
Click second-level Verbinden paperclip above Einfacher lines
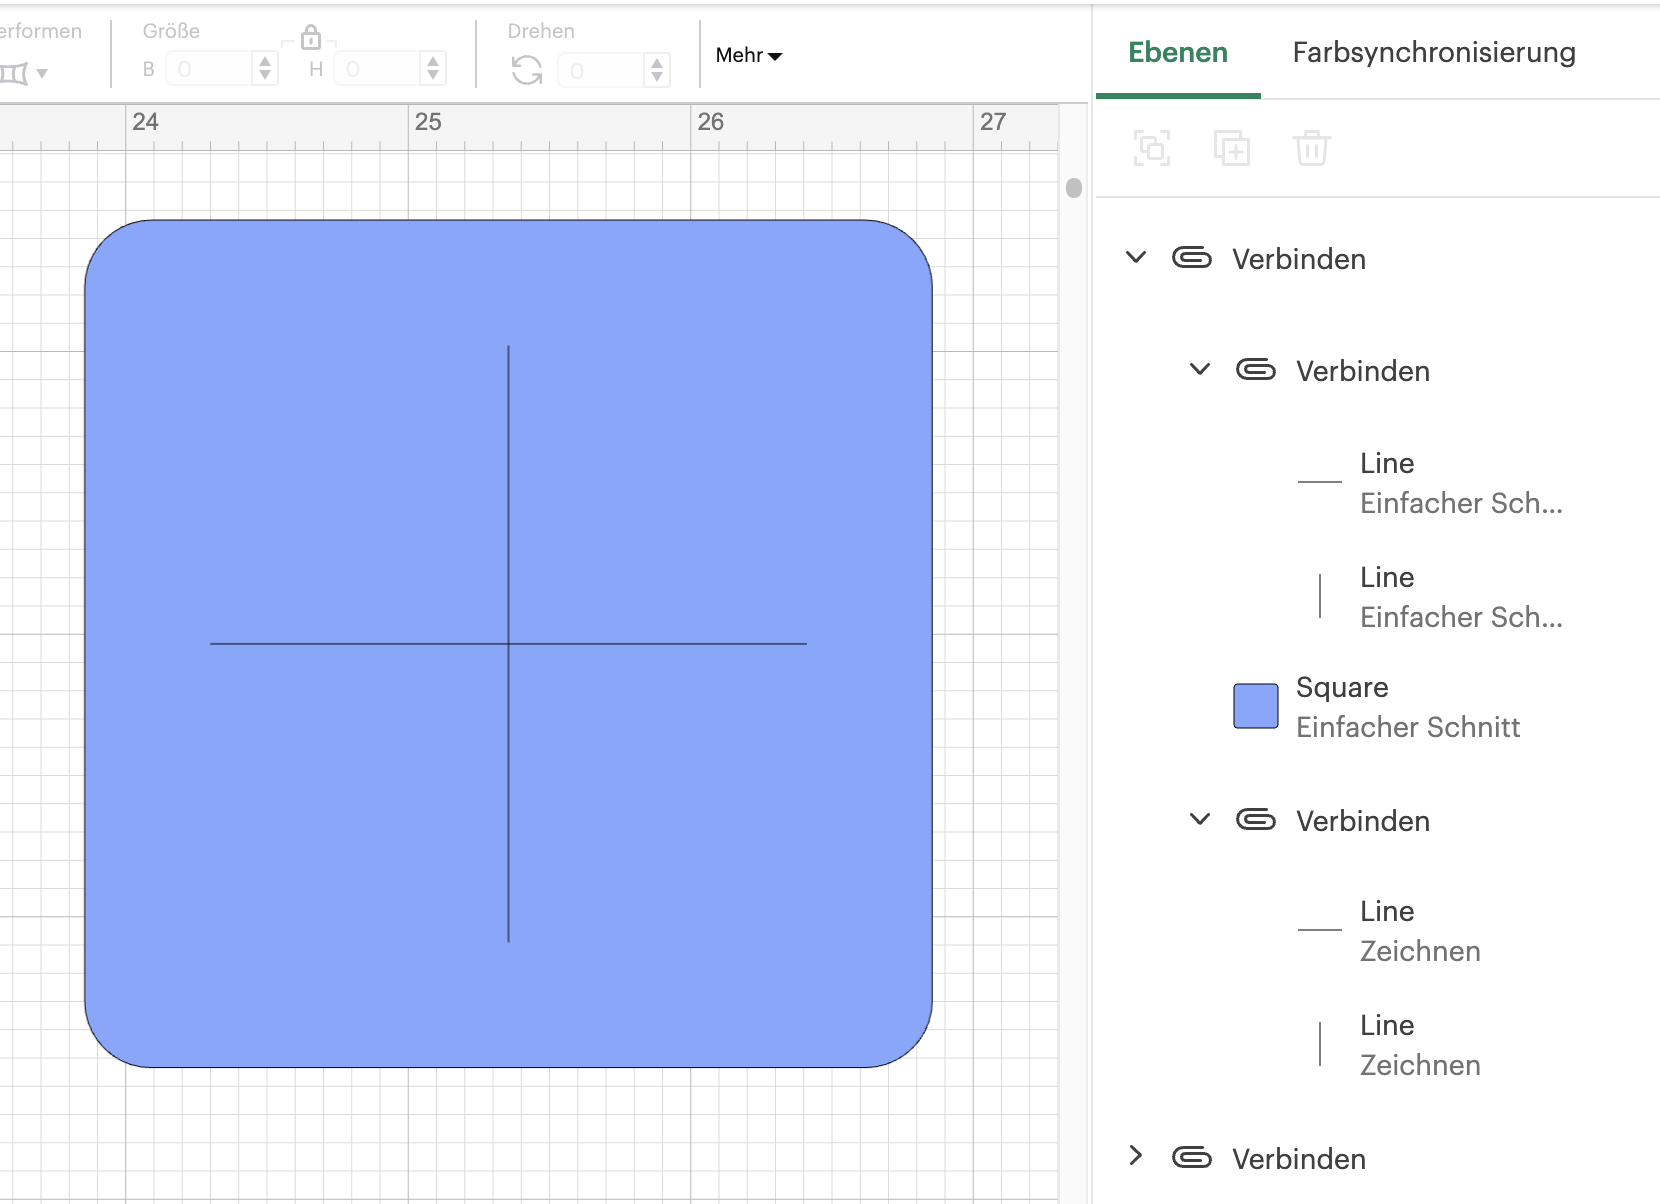coord(1256,370)
